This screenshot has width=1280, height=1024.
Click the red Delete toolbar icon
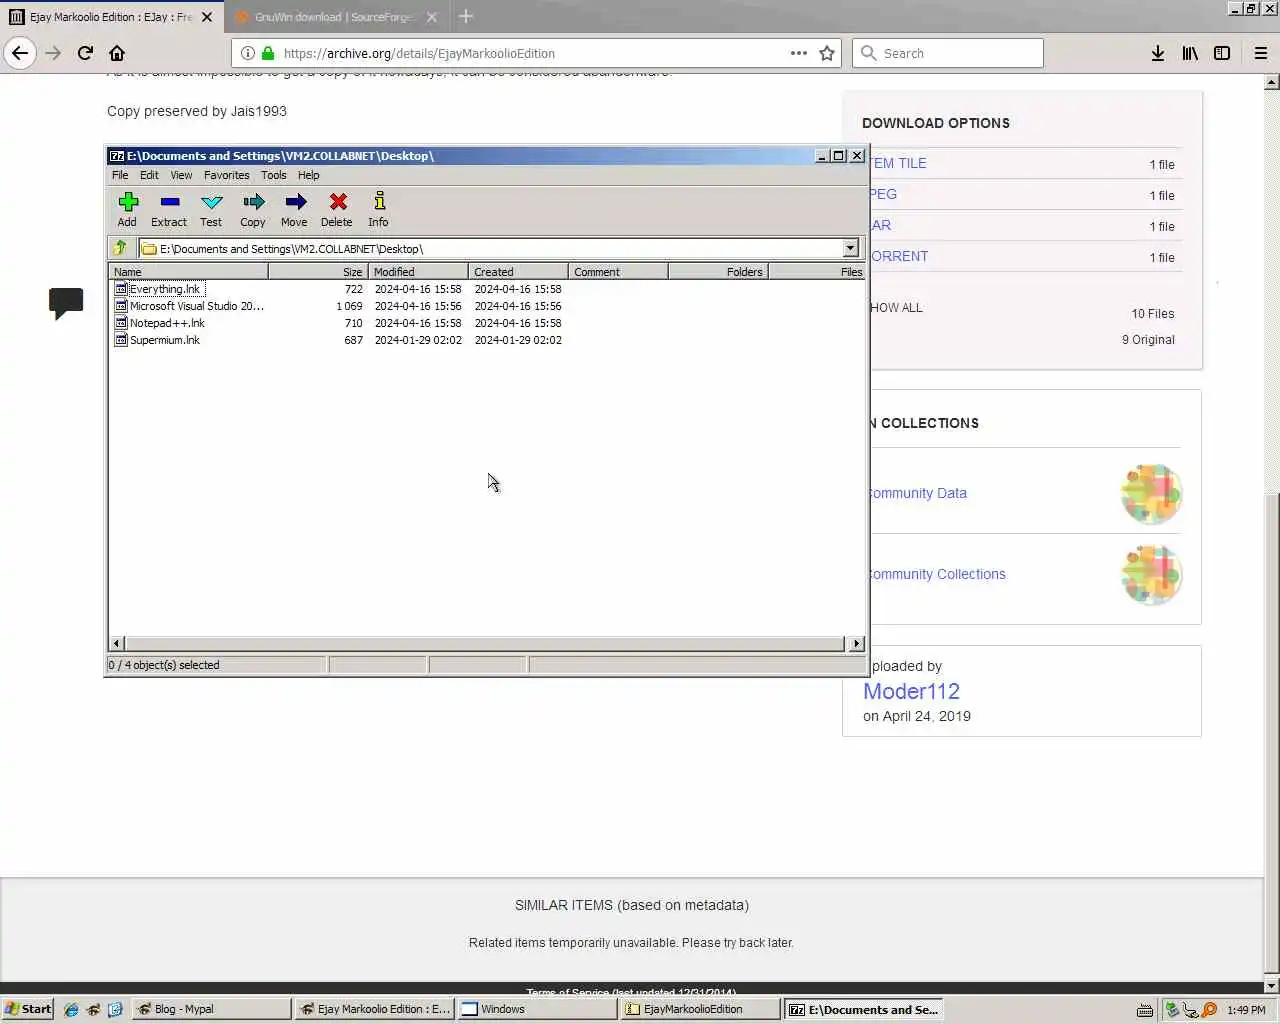(337, 210)
